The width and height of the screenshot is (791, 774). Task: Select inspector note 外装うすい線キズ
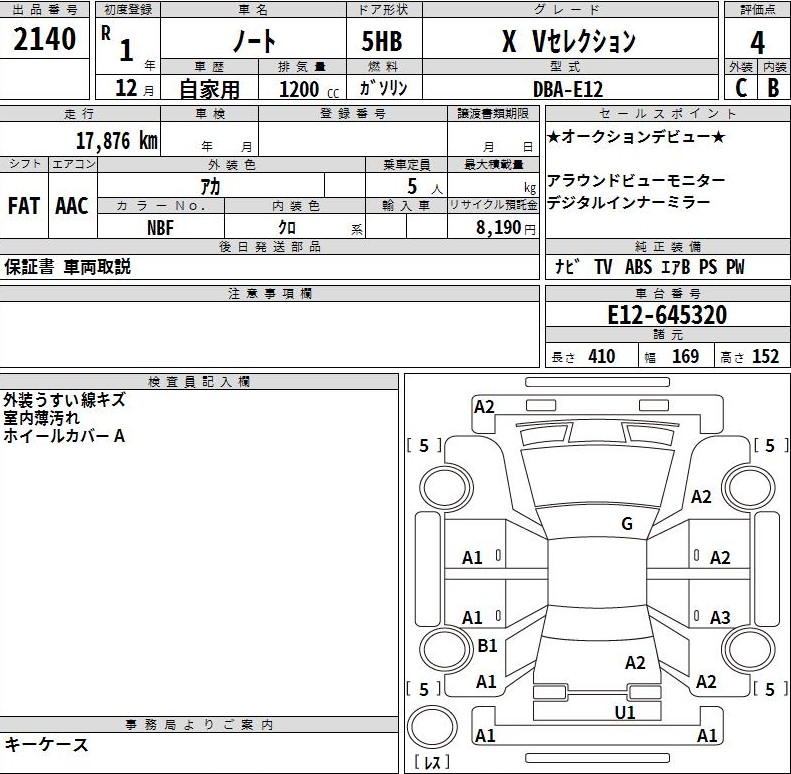click(64, 400)
